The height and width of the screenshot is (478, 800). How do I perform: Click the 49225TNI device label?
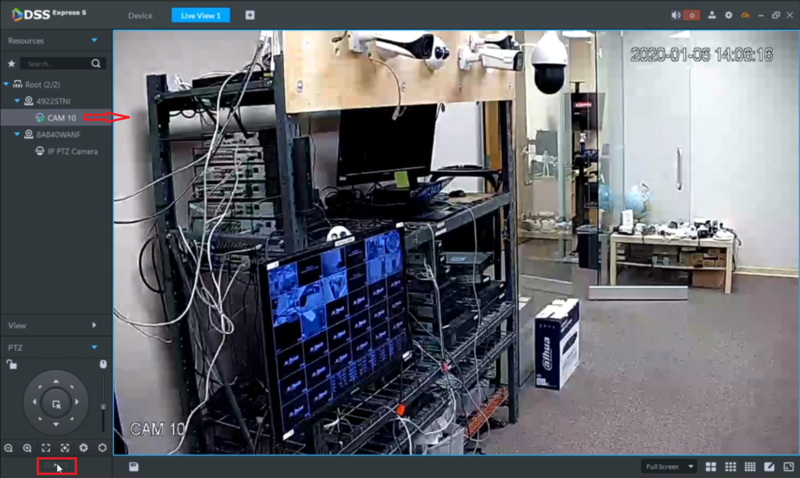coord(53,101)
